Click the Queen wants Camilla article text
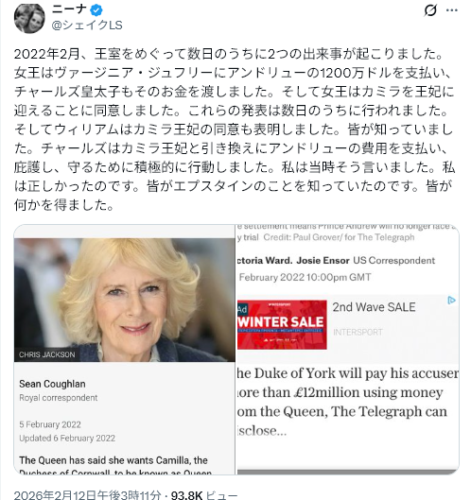 (x=115, y=465)
